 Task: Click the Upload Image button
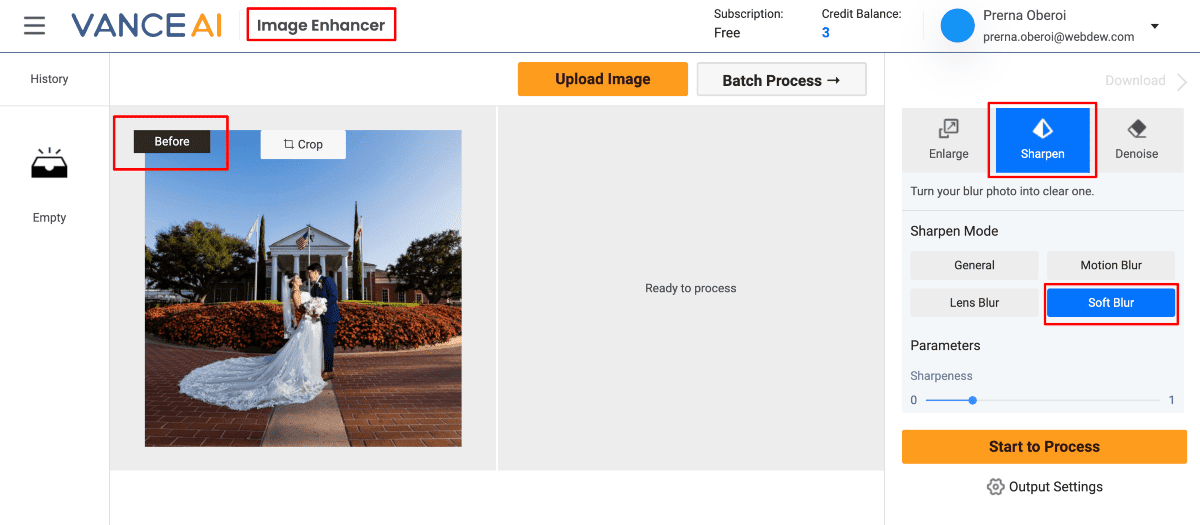click(x=602, y=79)
